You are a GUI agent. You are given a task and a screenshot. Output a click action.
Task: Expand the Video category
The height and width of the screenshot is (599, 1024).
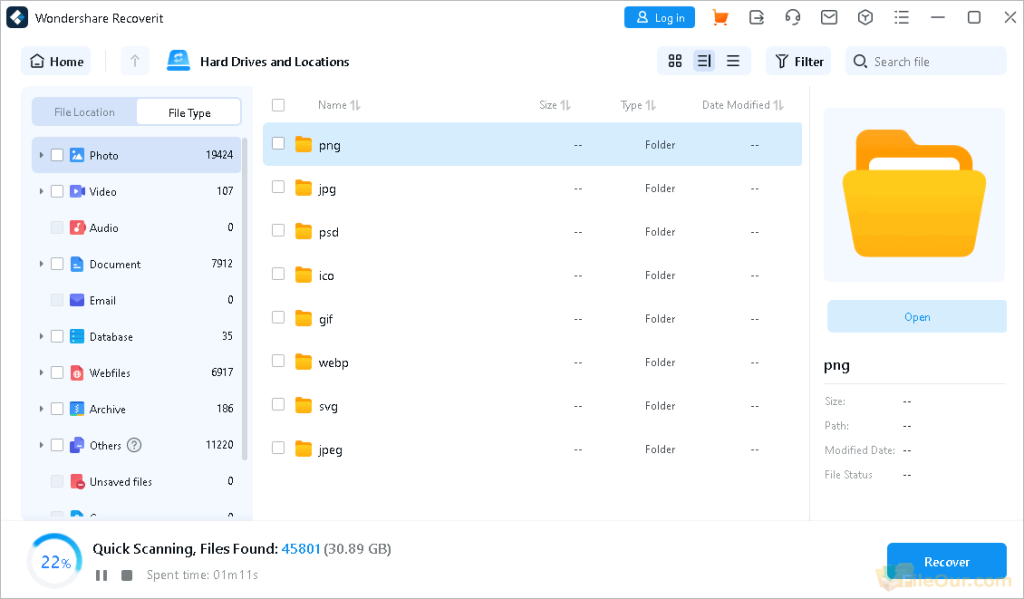click(41, 191)
